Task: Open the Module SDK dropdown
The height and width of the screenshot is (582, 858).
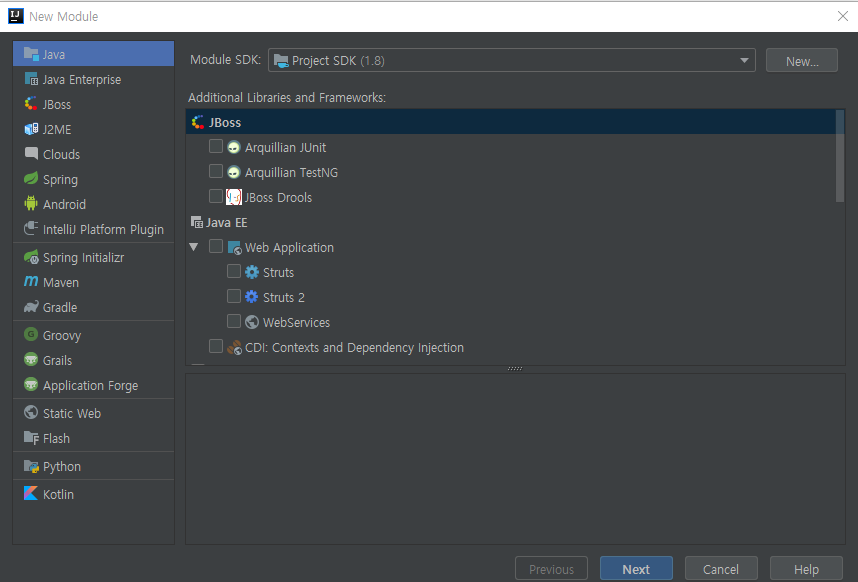Action: [512, 60]
